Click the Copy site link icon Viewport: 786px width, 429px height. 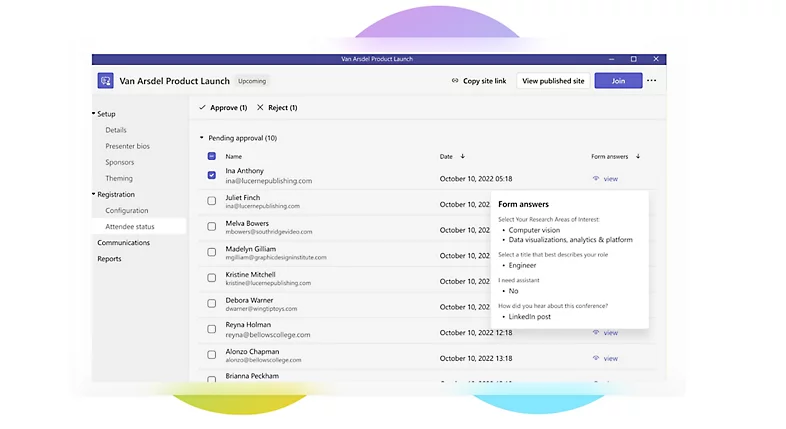tap(455, 81)
